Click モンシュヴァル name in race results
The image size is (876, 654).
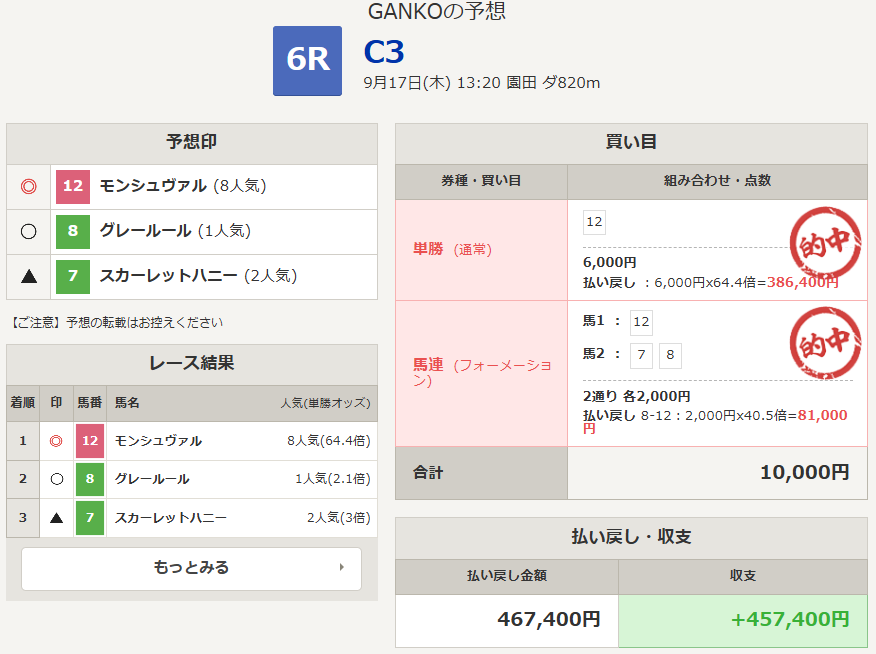(x=158, y=441)
